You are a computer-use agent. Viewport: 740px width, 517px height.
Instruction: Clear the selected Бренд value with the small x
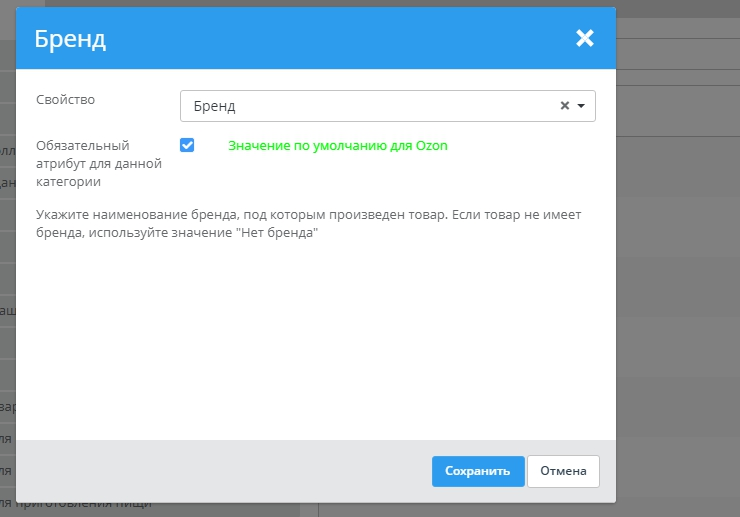[x=564, y=106]
